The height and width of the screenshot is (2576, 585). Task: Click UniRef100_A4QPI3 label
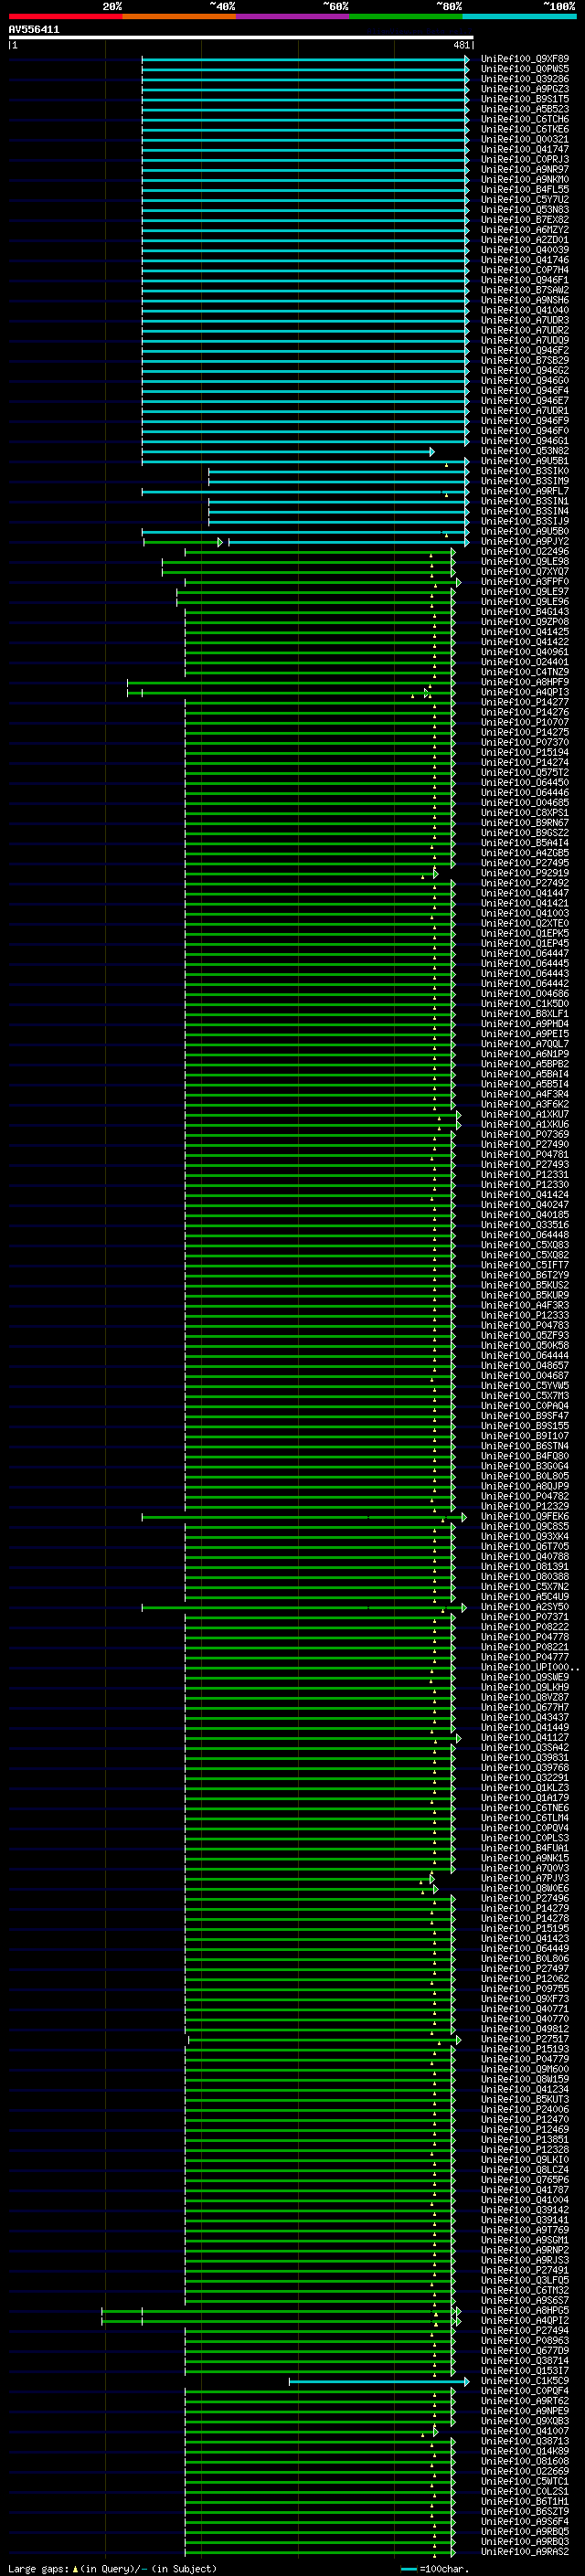coord(525,693)
